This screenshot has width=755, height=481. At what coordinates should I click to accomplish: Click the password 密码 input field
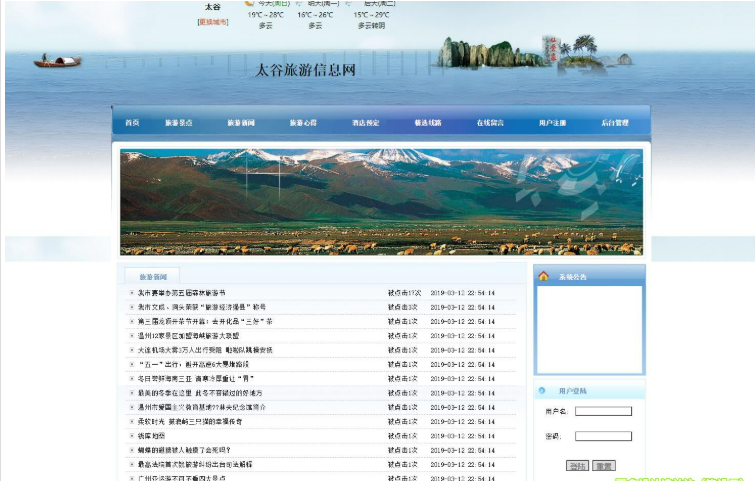pyautogui.click(x=603, y=436)
